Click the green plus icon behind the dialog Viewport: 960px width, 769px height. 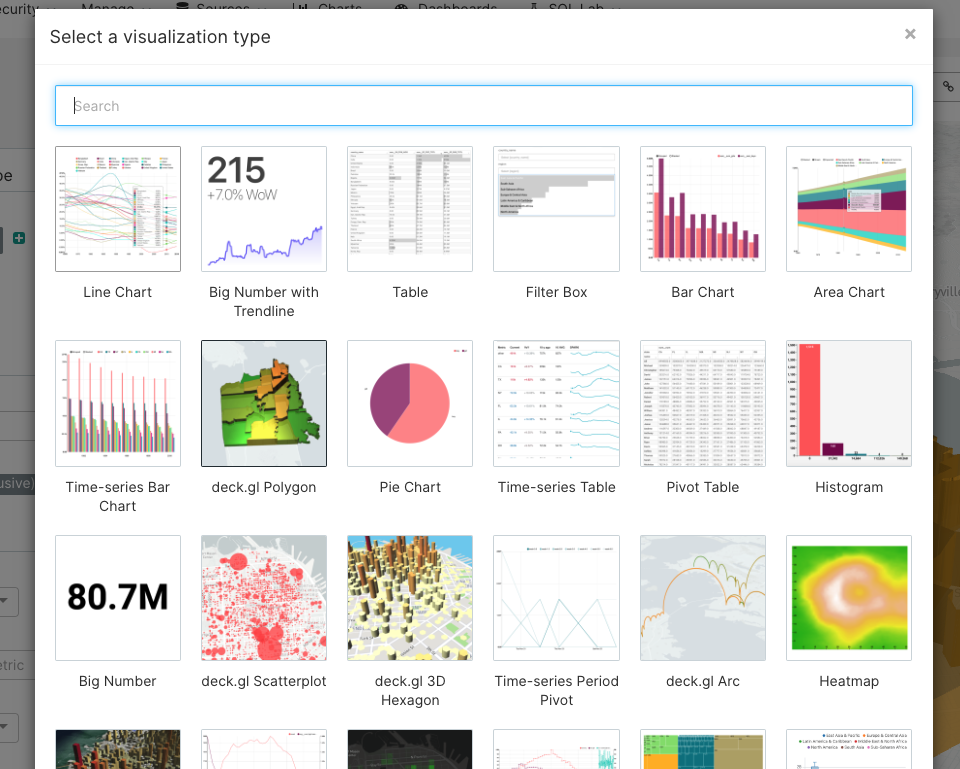(19, 238)
